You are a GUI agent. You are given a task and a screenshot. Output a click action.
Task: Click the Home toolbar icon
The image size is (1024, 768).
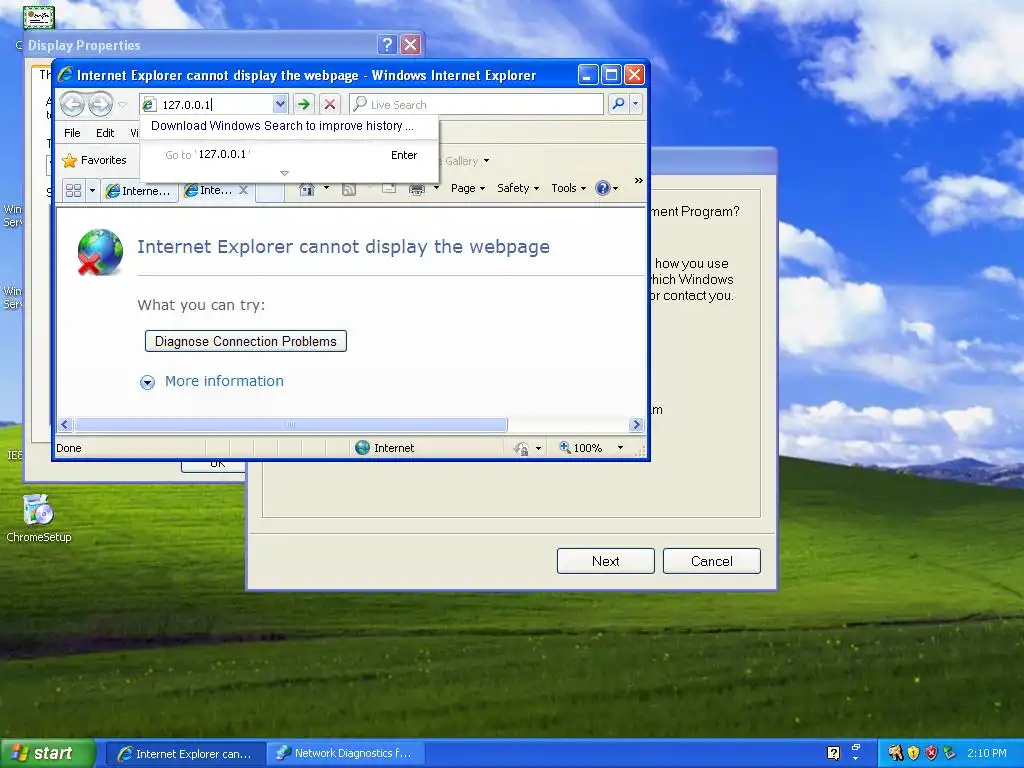coord(306,189)
